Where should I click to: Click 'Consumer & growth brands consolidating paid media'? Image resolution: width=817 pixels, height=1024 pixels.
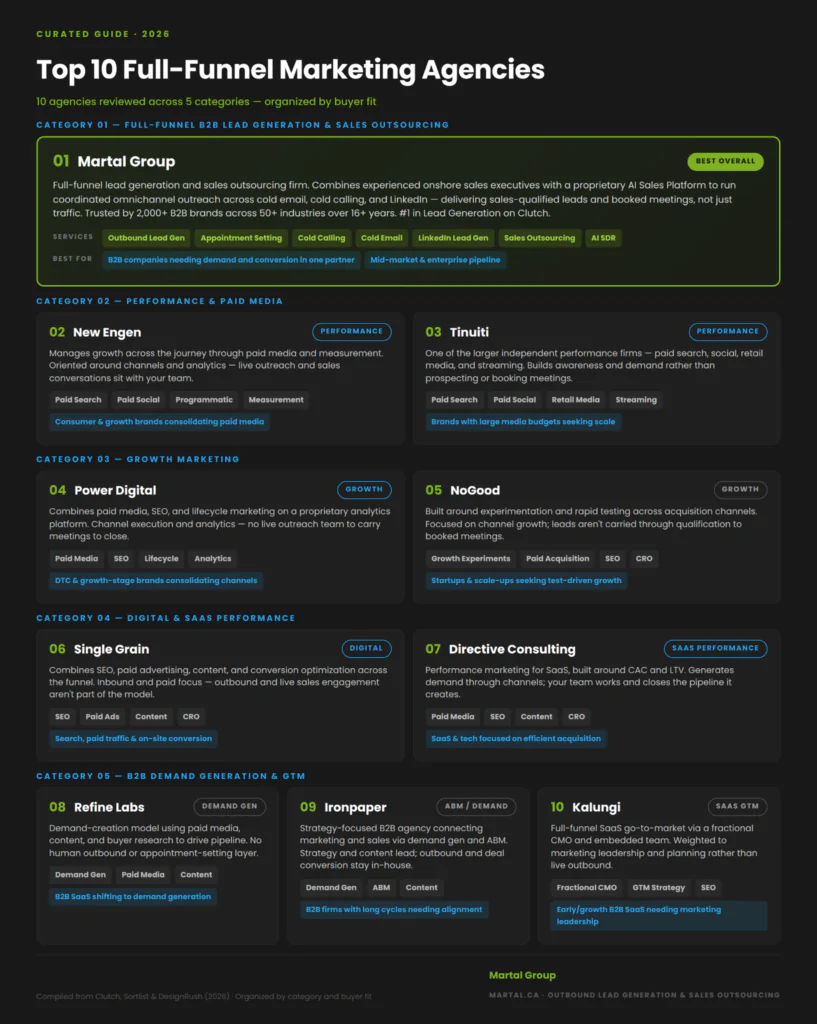[x=159, y=422]
